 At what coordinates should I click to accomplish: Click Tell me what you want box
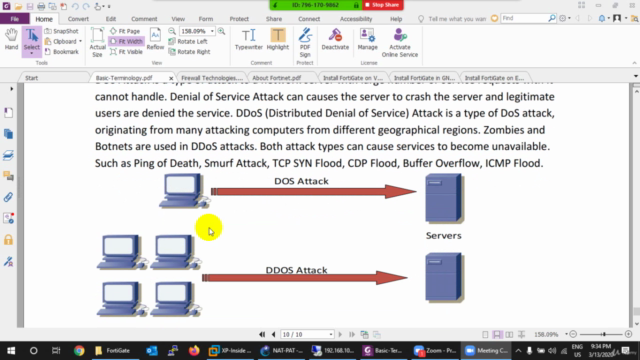[457, 19]
